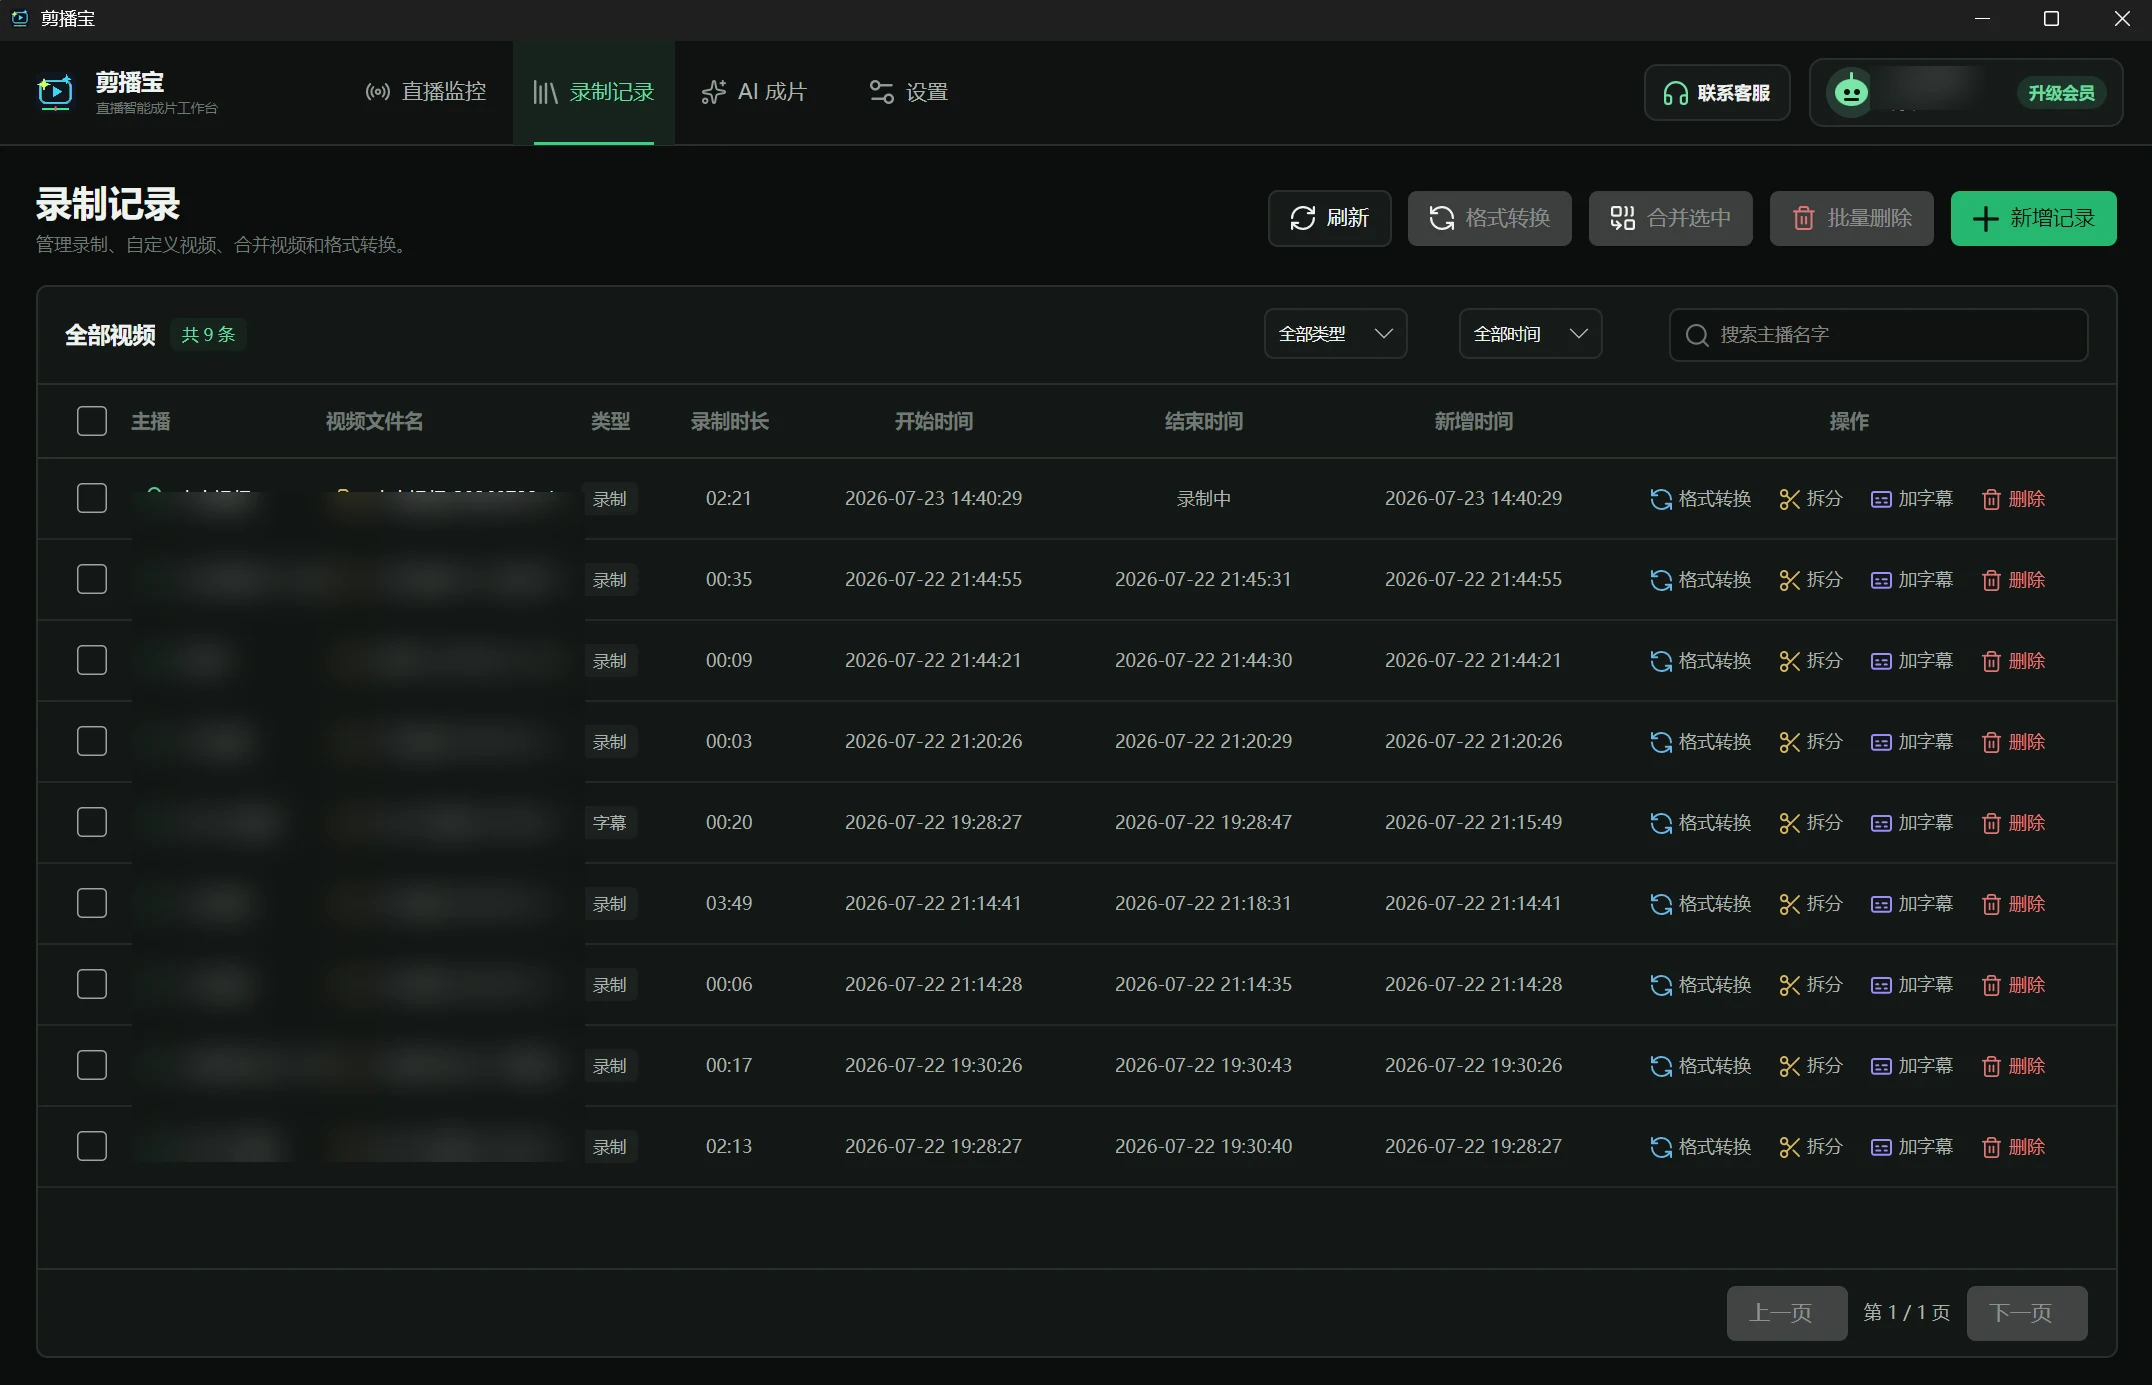The image size is (2152, 1385).
Task: Click the 搜索主播名字 search field
Action: 1878,334
